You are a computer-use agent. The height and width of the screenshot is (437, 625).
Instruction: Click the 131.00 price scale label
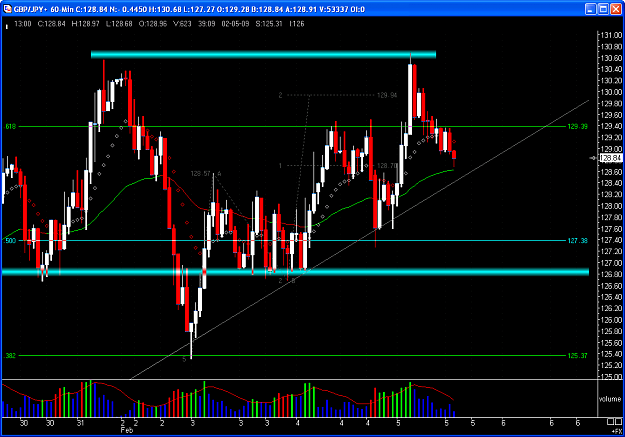pos(612,35)
